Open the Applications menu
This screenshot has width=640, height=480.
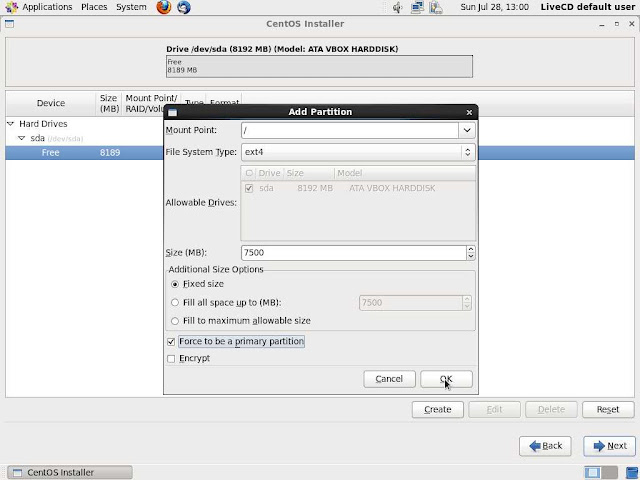coord(47,7)
